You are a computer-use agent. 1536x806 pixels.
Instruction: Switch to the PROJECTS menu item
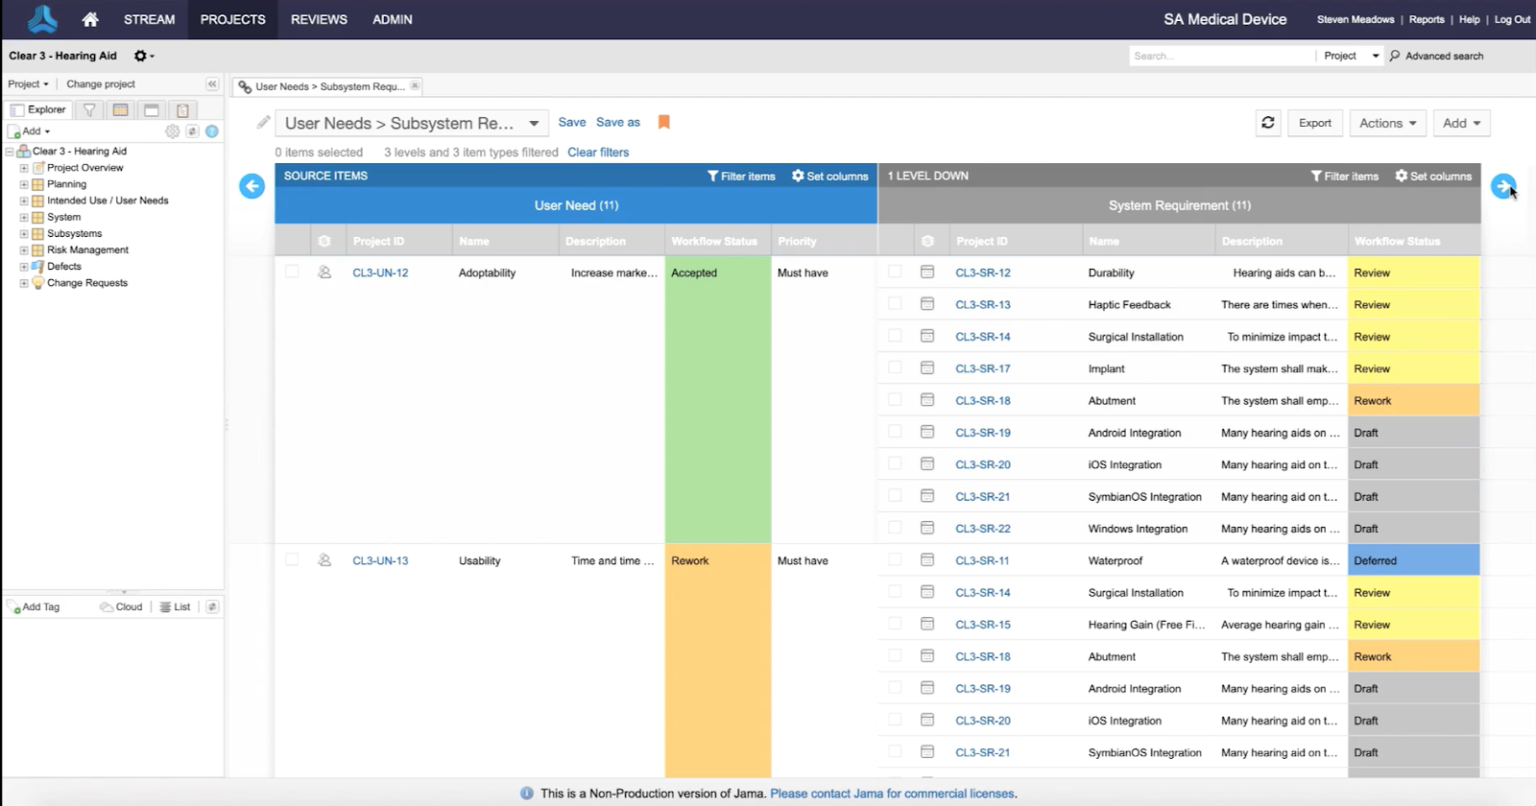[x=231, y=19]
